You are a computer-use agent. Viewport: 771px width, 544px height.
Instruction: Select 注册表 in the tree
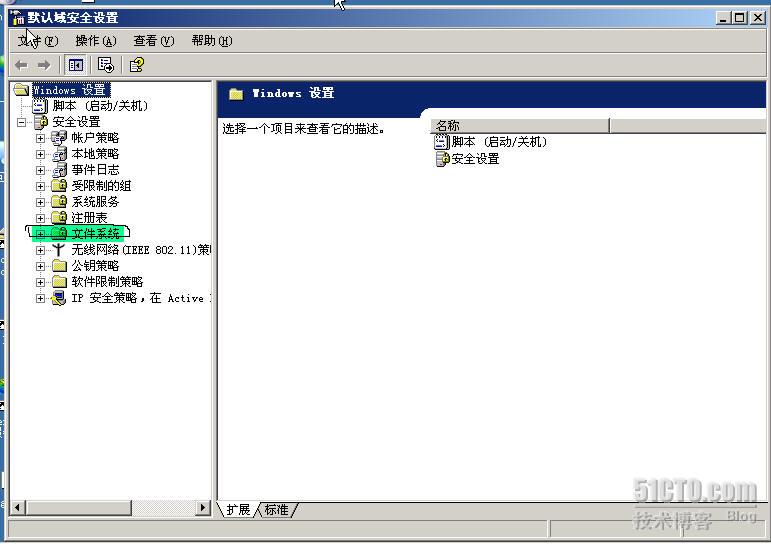(89, 218)
